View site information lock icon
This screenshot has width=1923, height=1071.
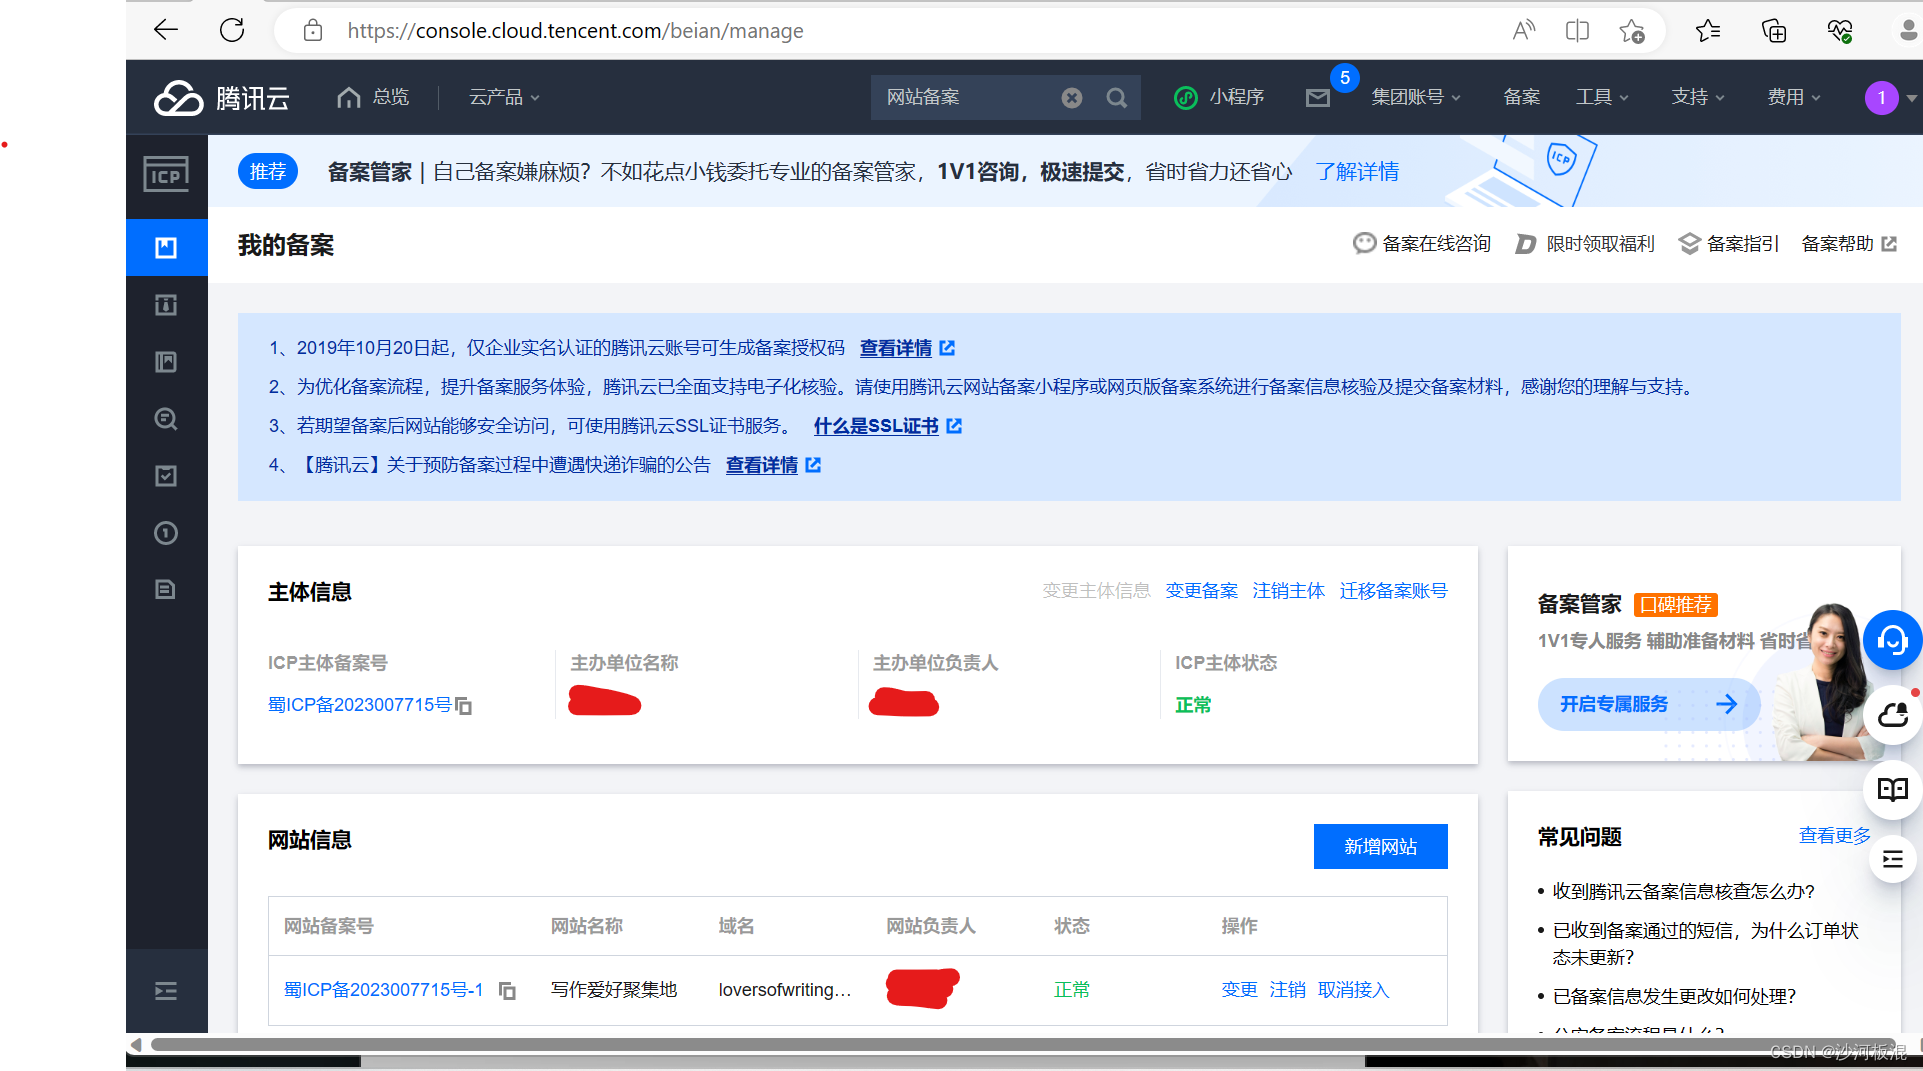tap(313, 31)
